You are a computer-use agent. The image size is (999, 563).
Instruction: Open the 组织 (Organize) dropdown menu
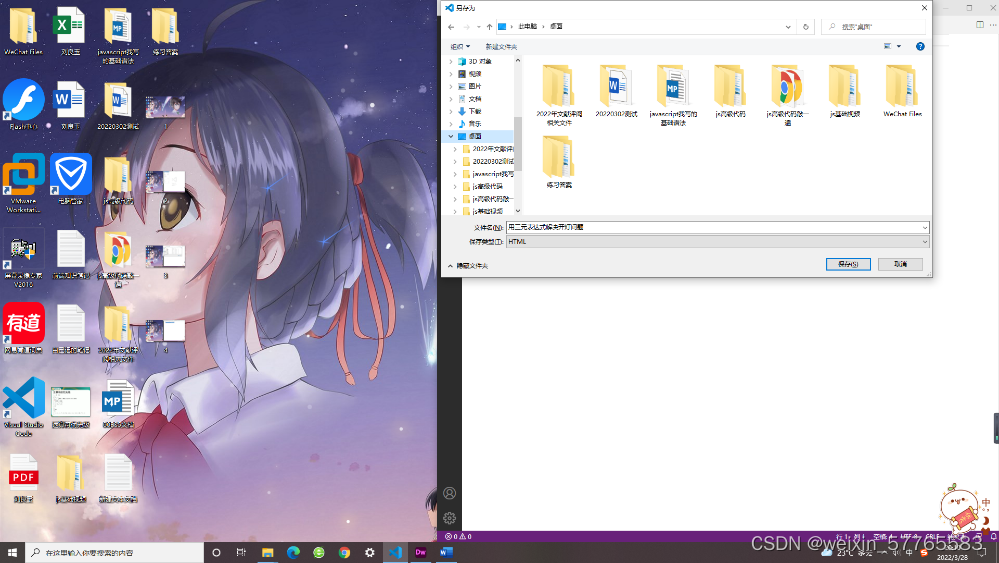click(x=460, y=46)
